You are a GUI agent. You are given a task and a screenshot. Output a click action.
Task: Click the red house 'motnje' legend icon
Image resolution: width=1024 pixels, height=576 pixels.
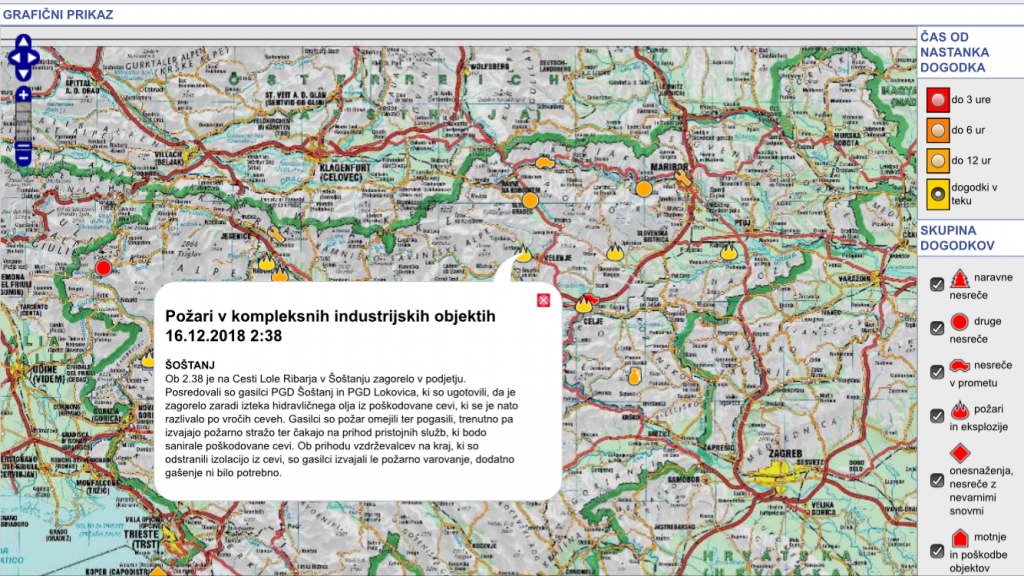coord(959,538)
